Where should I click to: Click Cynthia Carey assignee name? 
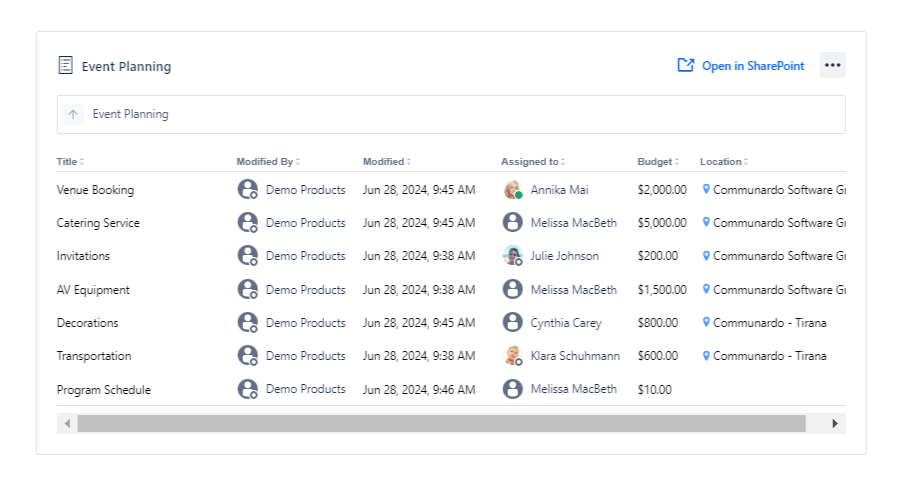(x=565, y=323)
